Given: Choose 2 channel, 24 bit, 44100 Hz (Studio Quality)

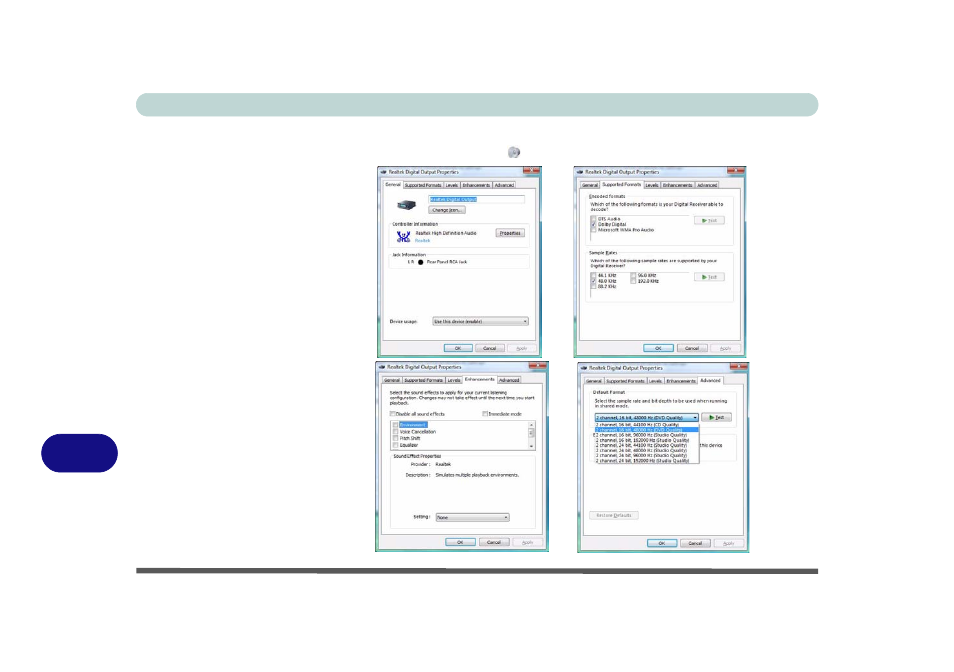Looking at the screenshot, I should click(646, 445).
